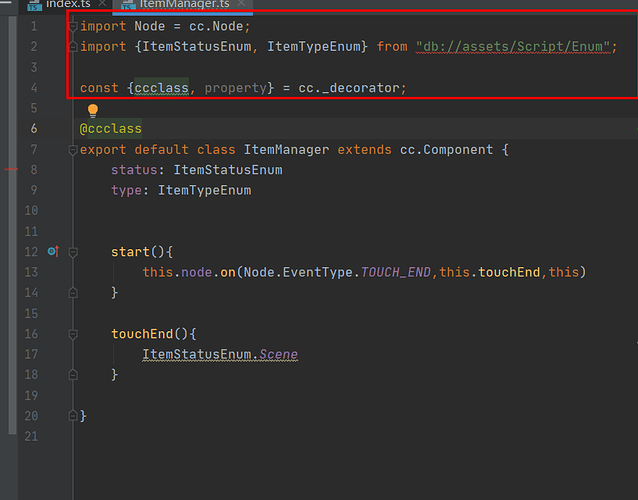Click the import path "db://assets/Script/Enum"
The image size is (638, 500).
coord(513,47)
